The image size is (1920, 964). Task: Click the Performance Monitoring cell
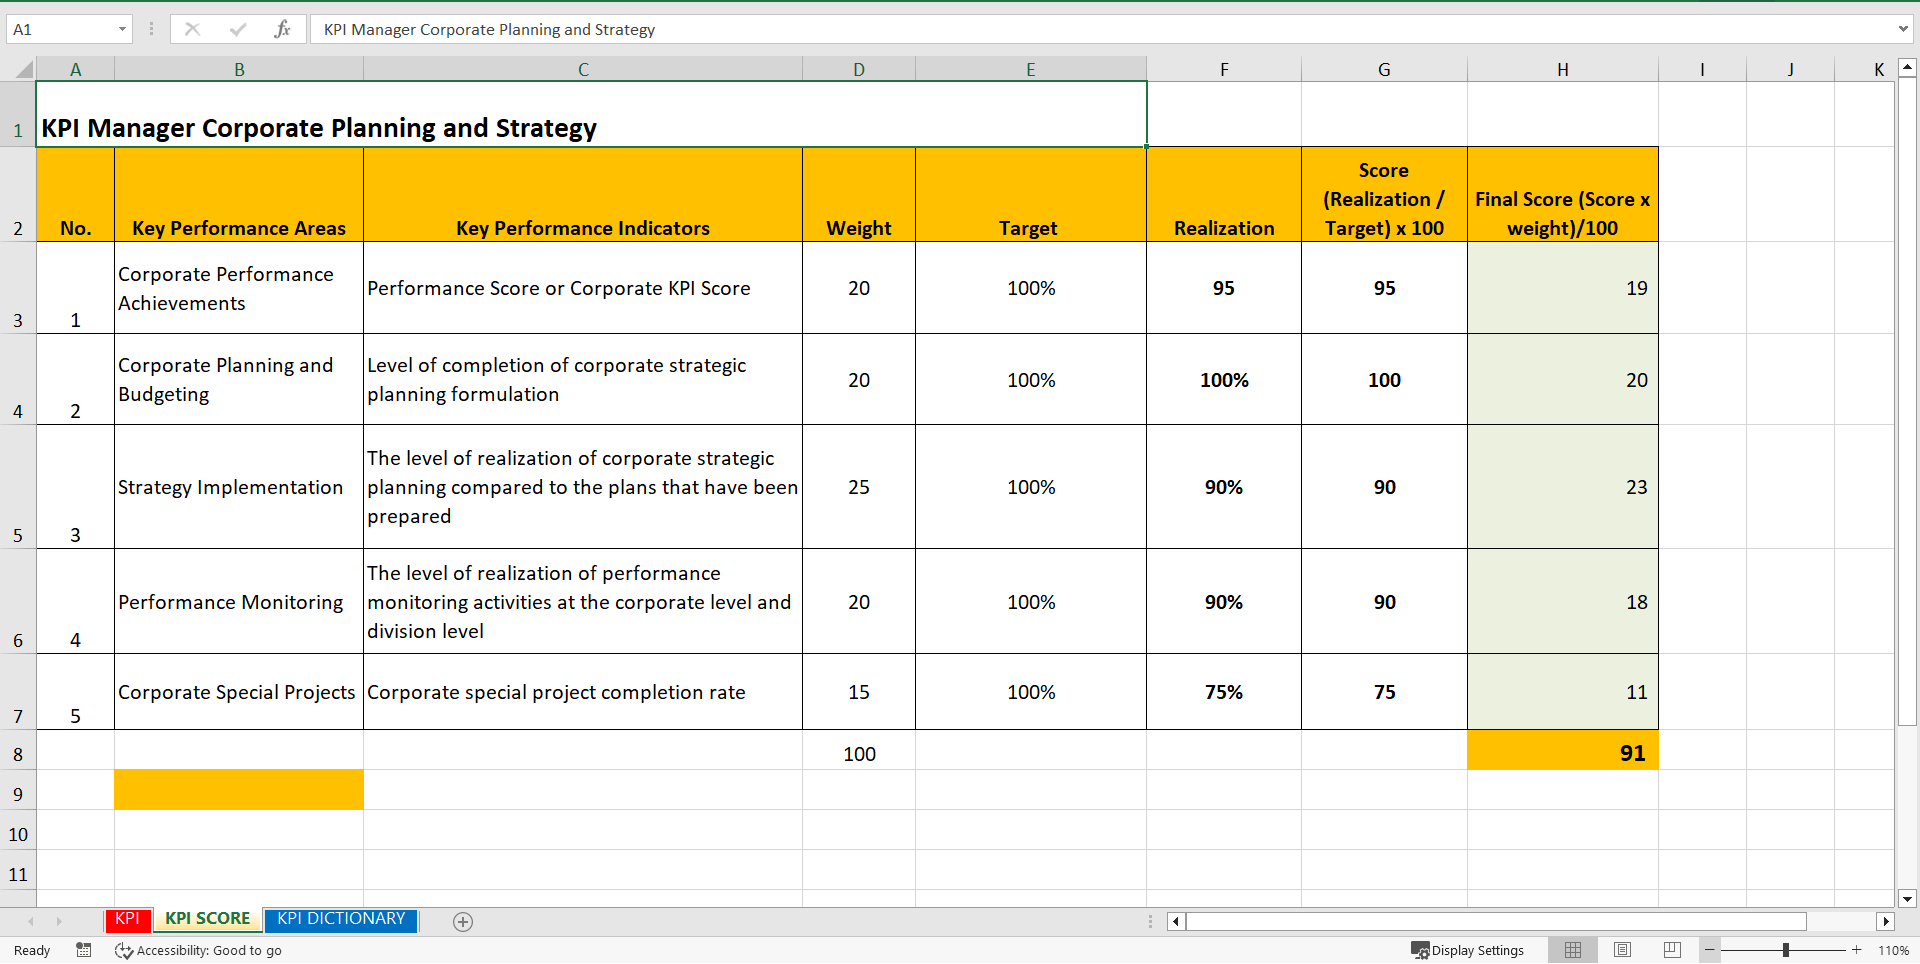point(239,602)
